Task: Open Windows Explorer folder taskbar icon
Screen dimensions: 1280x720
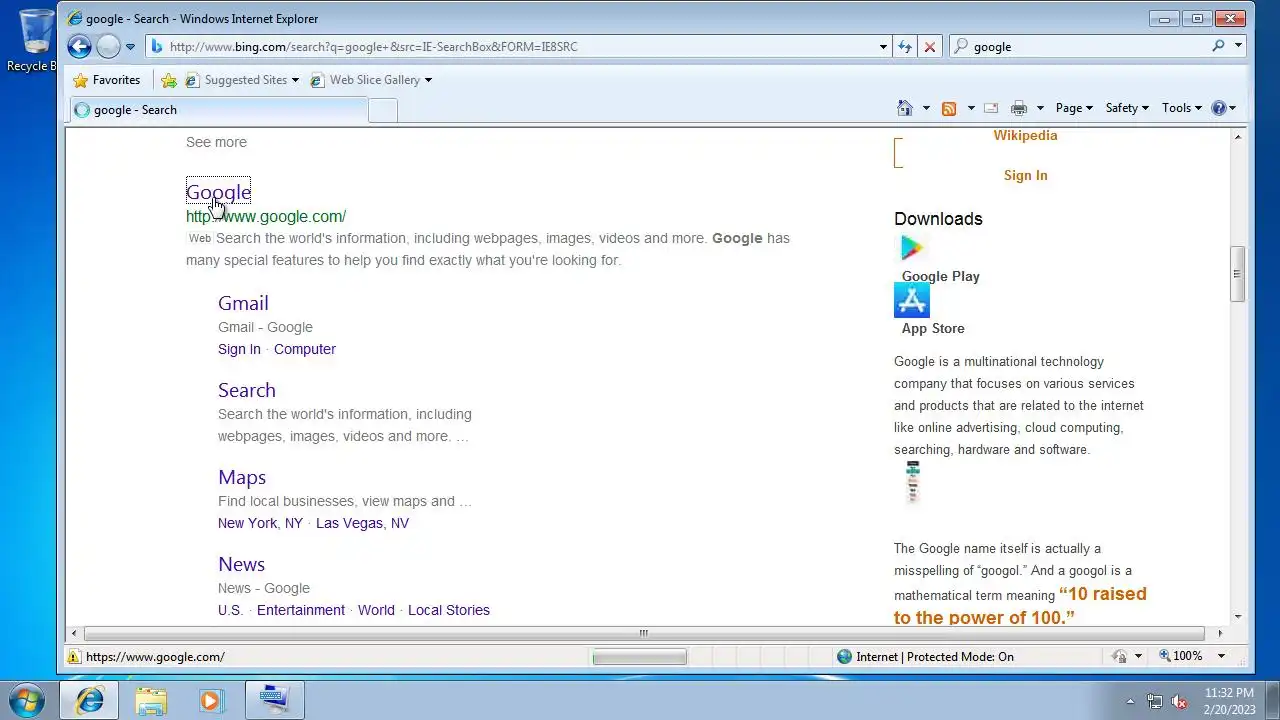Action: tap(151, 700)
